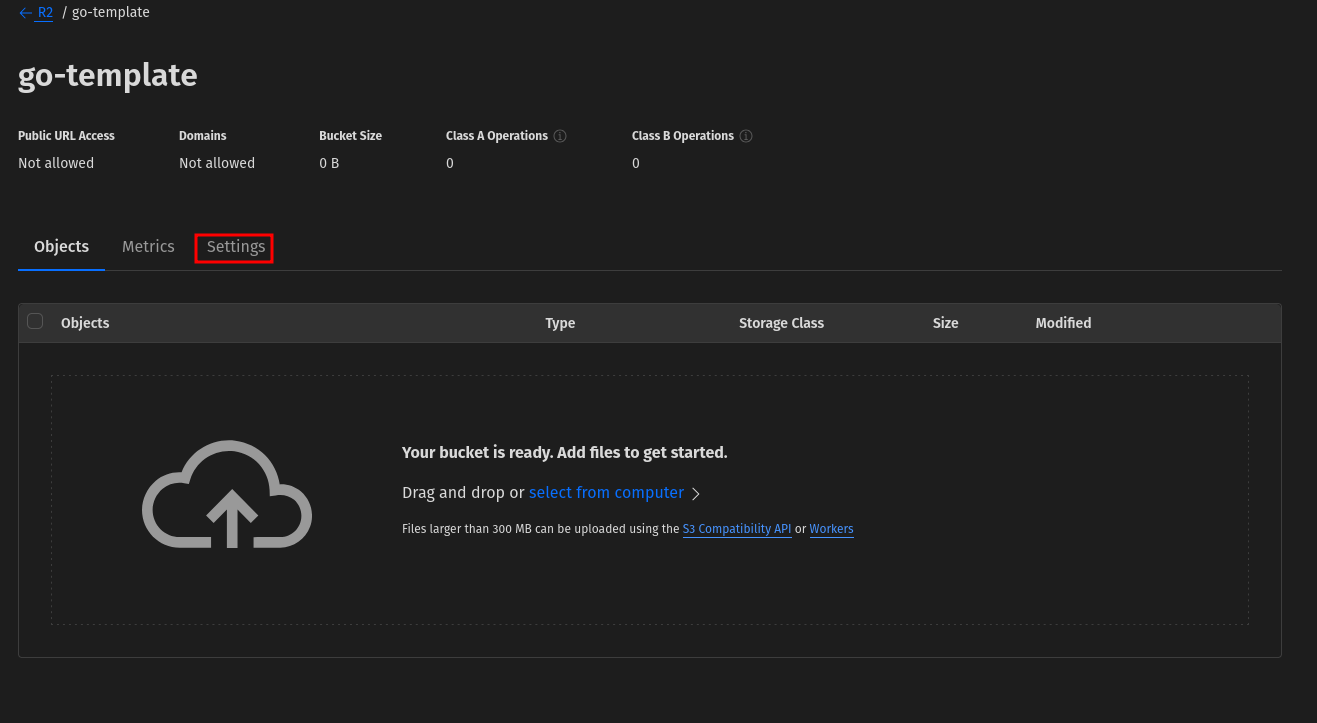
Task: Click the Storage Class column header
Action: tap(781, 323)
